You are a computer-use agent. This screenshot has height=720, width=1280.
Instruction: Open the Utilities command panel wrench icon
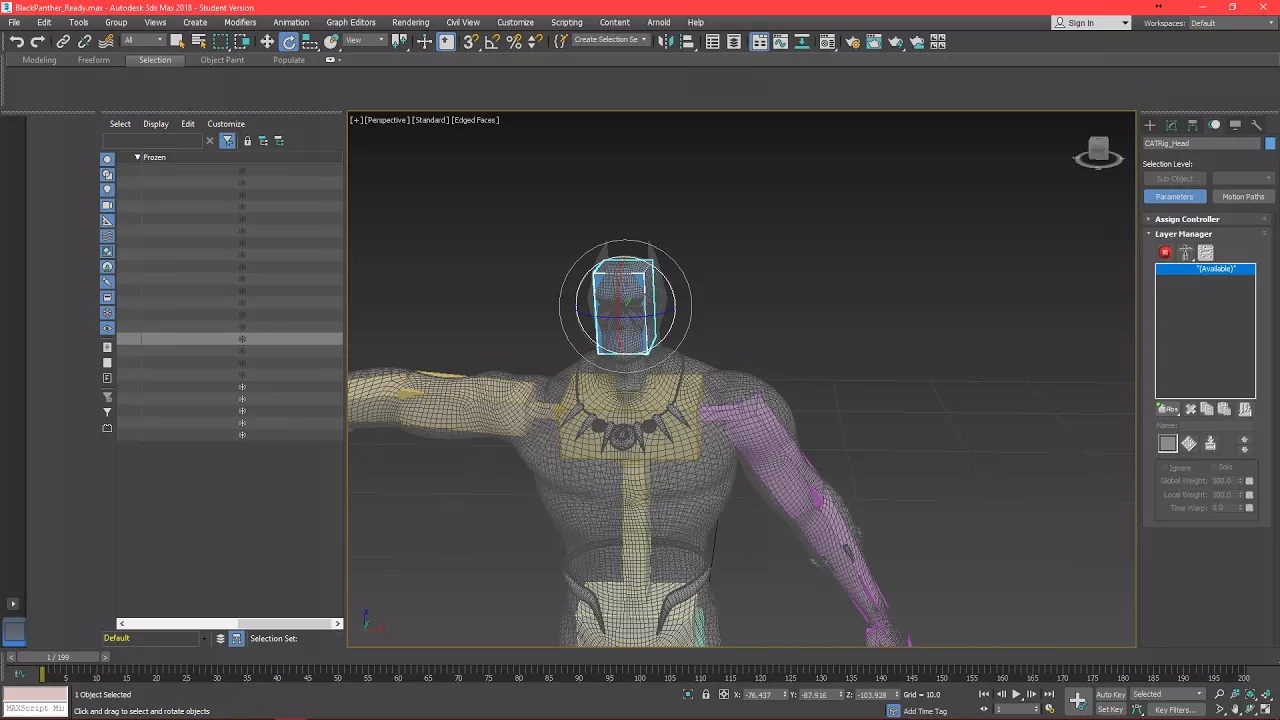pyautogui.click(x=1256, y=125)
